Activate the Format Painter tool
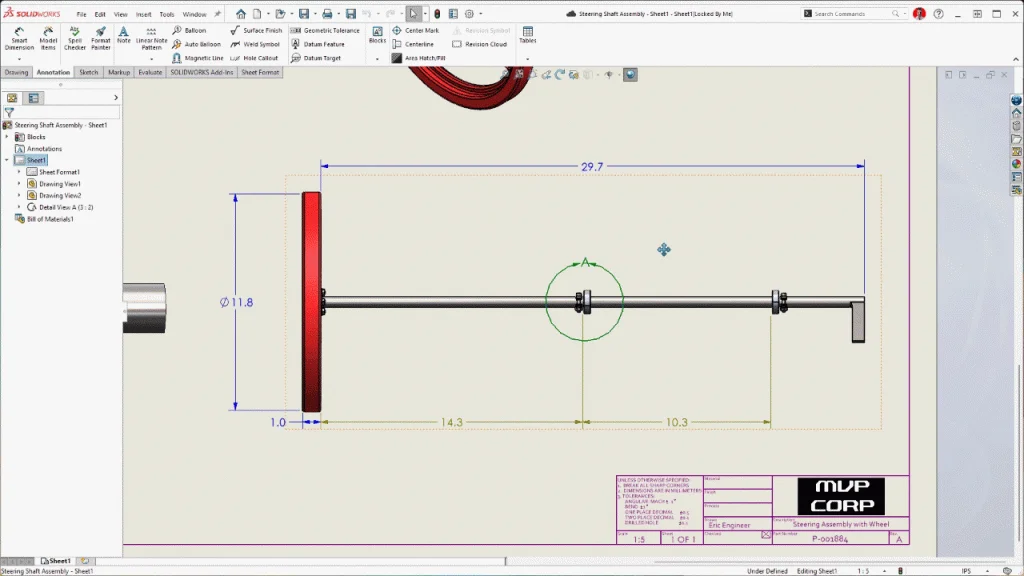 click(x=101, y=38)
